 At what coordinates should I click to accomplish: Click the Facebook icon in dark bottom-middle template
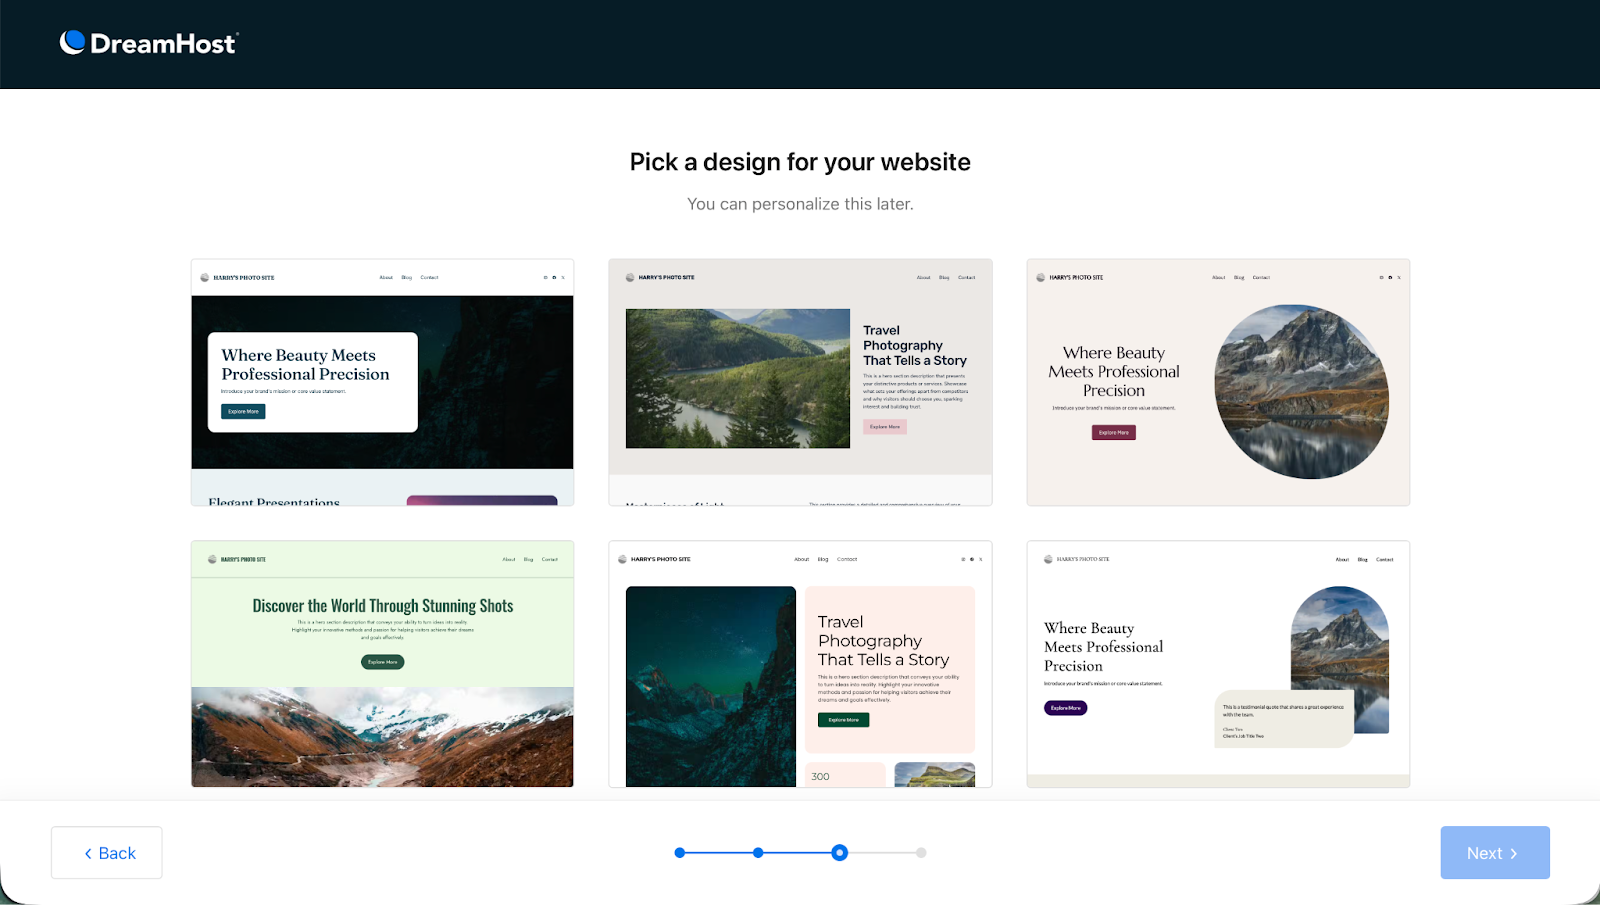pyautogui.click(x=972, y=559)
